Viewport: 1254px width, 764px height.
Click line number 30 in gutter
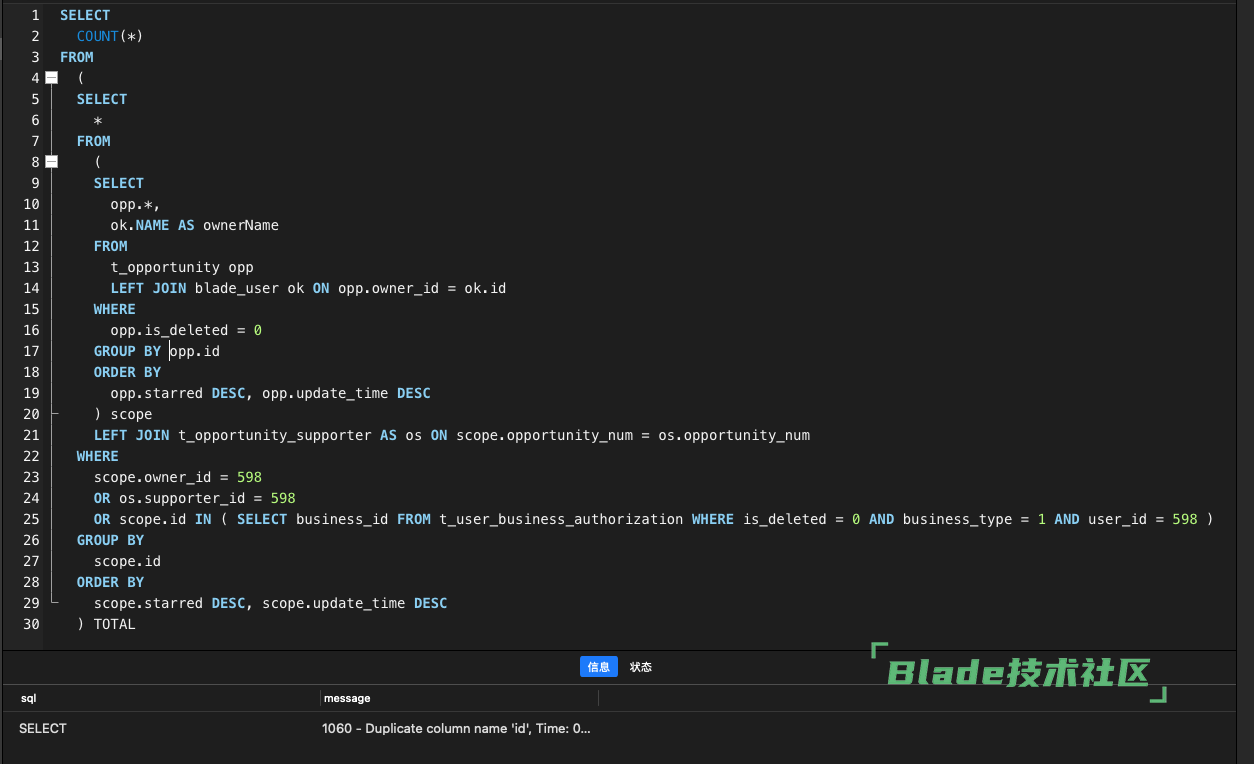pos(31,624)
